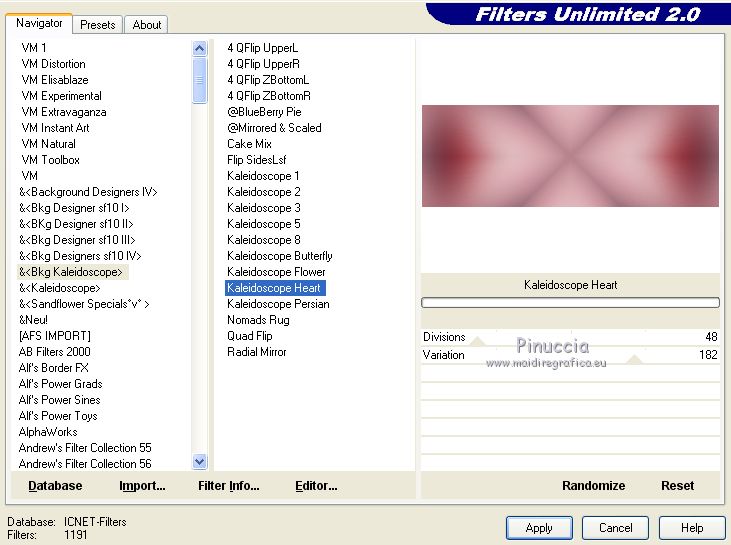This screenshot has height=545, width=731.
Task: Select Alf's Border FX category
Action: tap(54, 368)
